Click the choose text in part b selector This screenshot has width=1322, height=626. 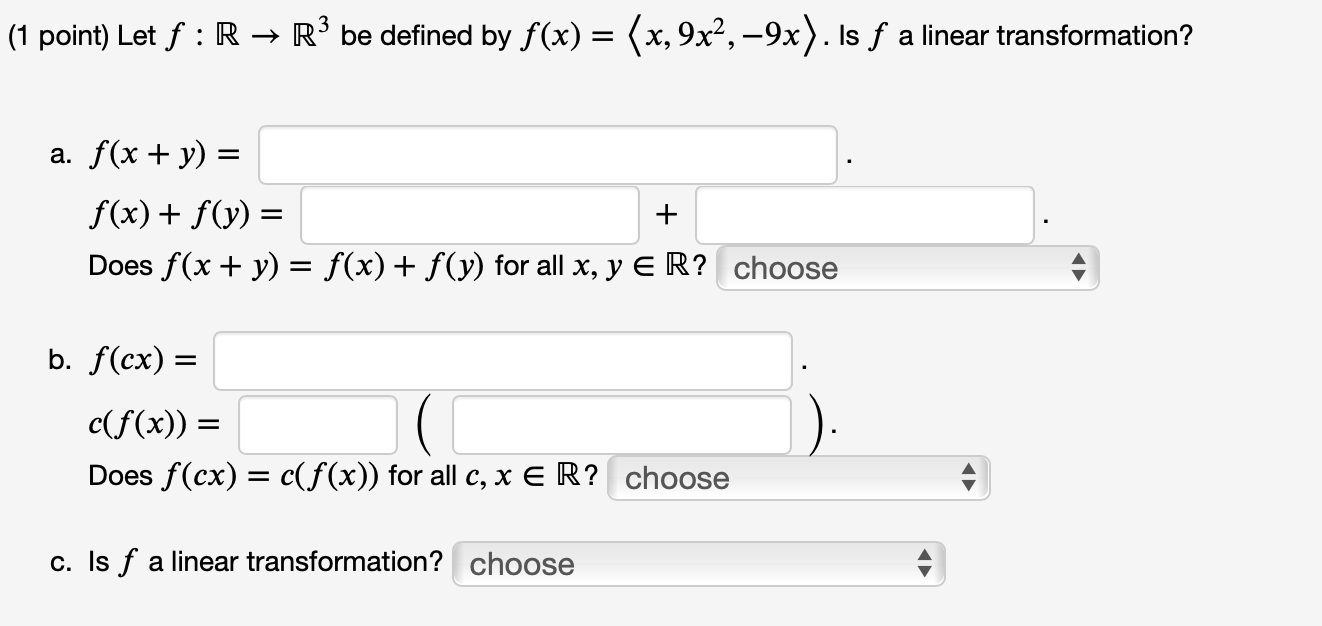click(x=677, y=478)
